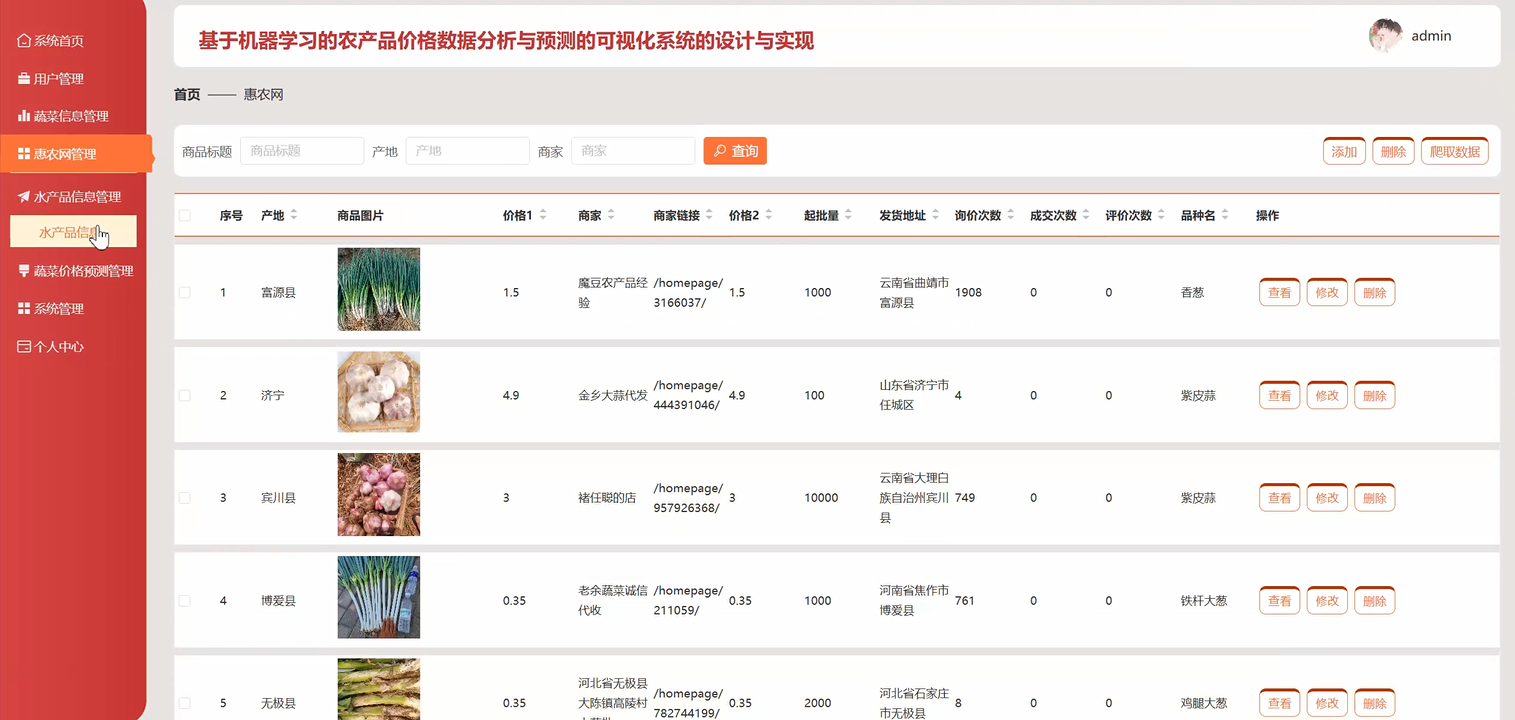Delete the 宾川县 row with 删除
The width and height of the screenshot is (1515, 720).
pos(1375,498)
